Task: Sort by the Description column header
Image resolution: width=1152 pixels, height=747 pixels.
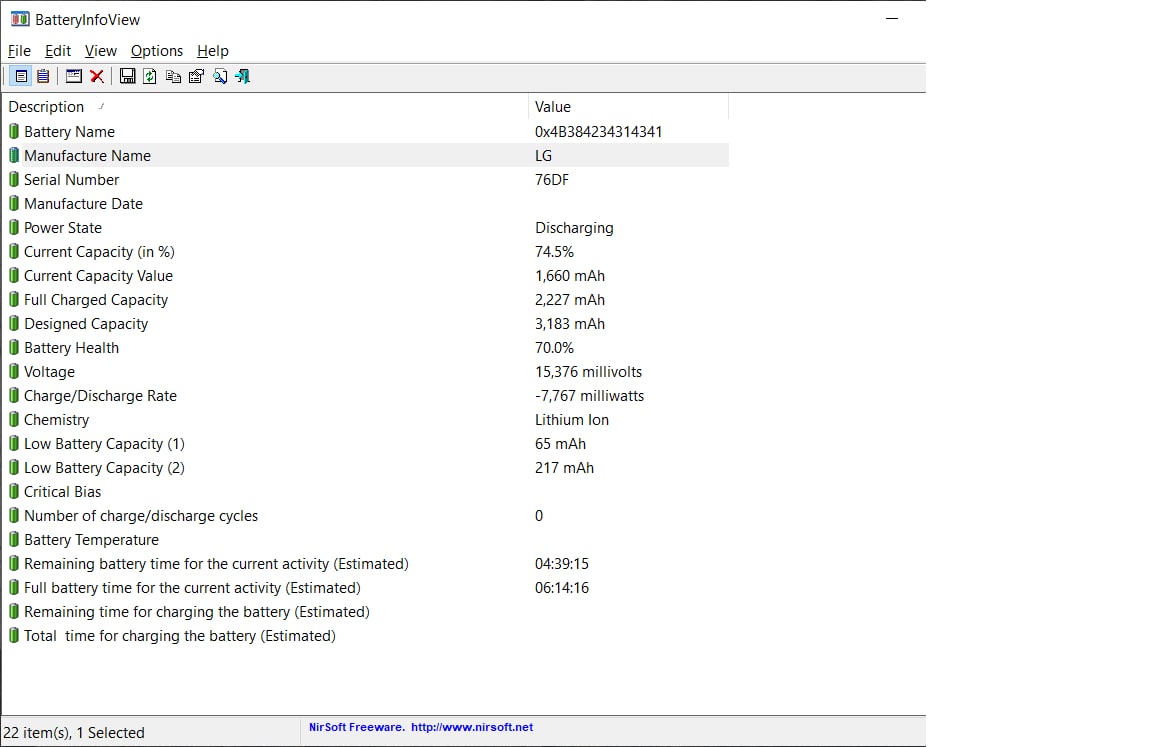Action: (265, 107)
